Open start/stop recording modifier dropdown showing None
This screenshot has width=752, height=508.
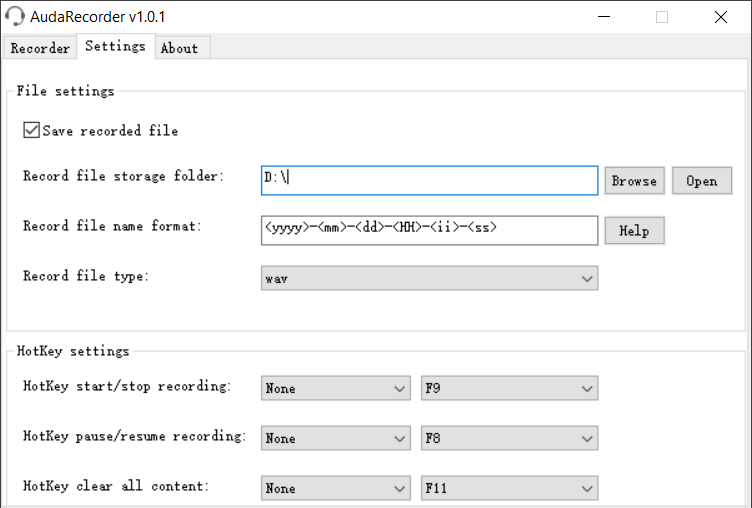click(x=335, y=388)
